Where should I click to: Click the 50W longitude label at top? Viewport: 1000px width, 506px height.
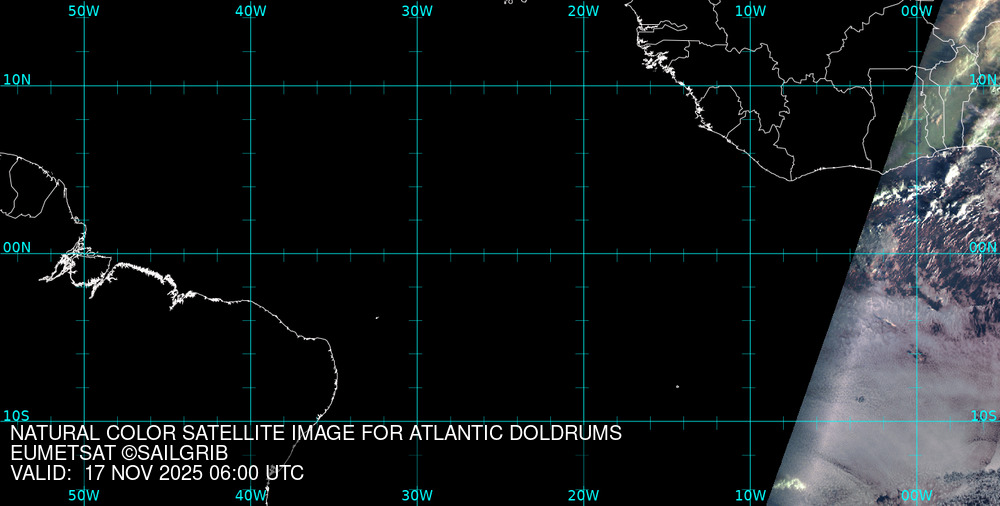pyautogui.click(x=84, y=11)
